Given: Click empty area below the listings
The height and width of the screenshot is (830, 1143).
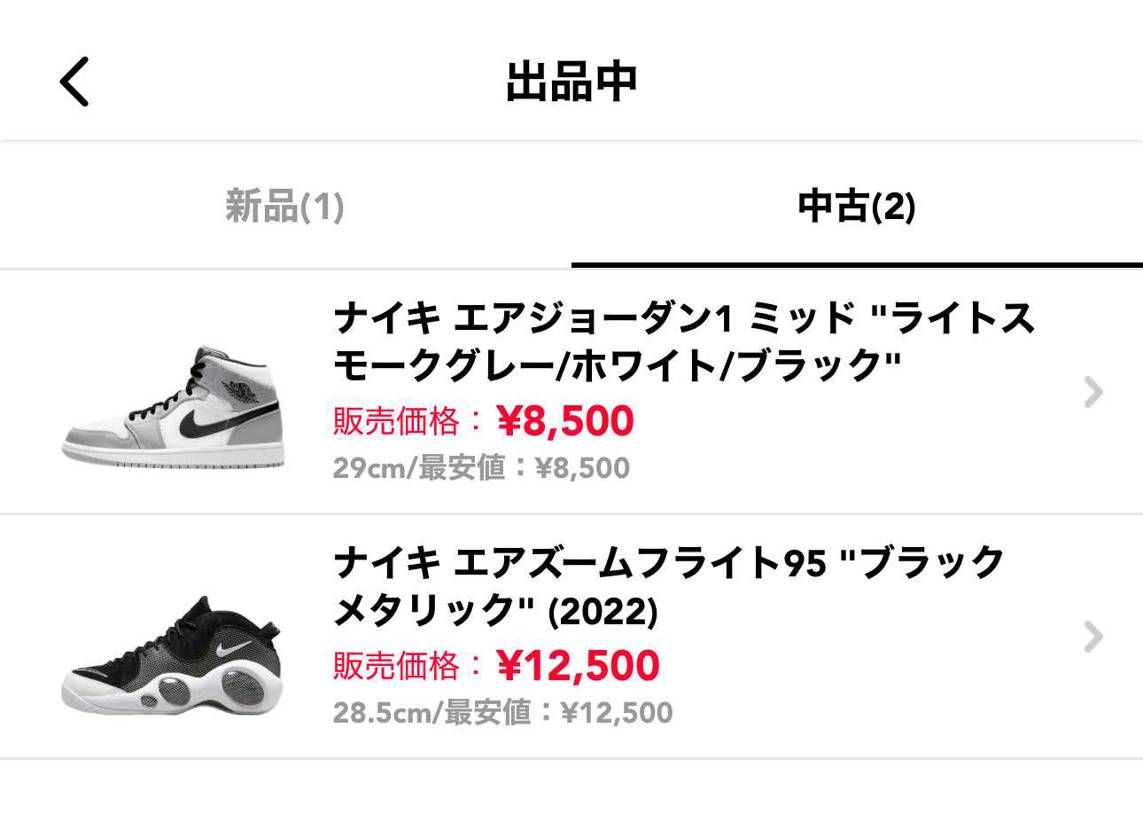Looking at the screenshot, I should point(572,796).
